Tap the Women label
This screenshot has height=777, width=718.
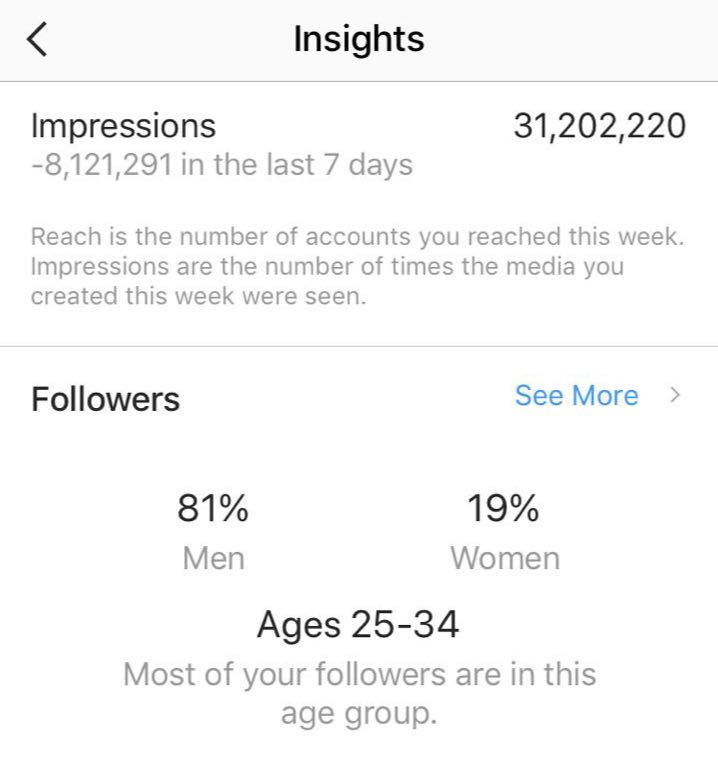[x=504, y=557]
